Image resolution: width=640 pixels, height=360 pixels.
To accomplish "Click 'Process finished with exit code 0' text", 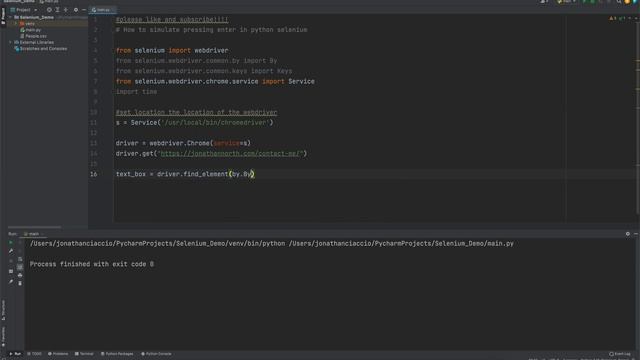I will coord(92,264).
